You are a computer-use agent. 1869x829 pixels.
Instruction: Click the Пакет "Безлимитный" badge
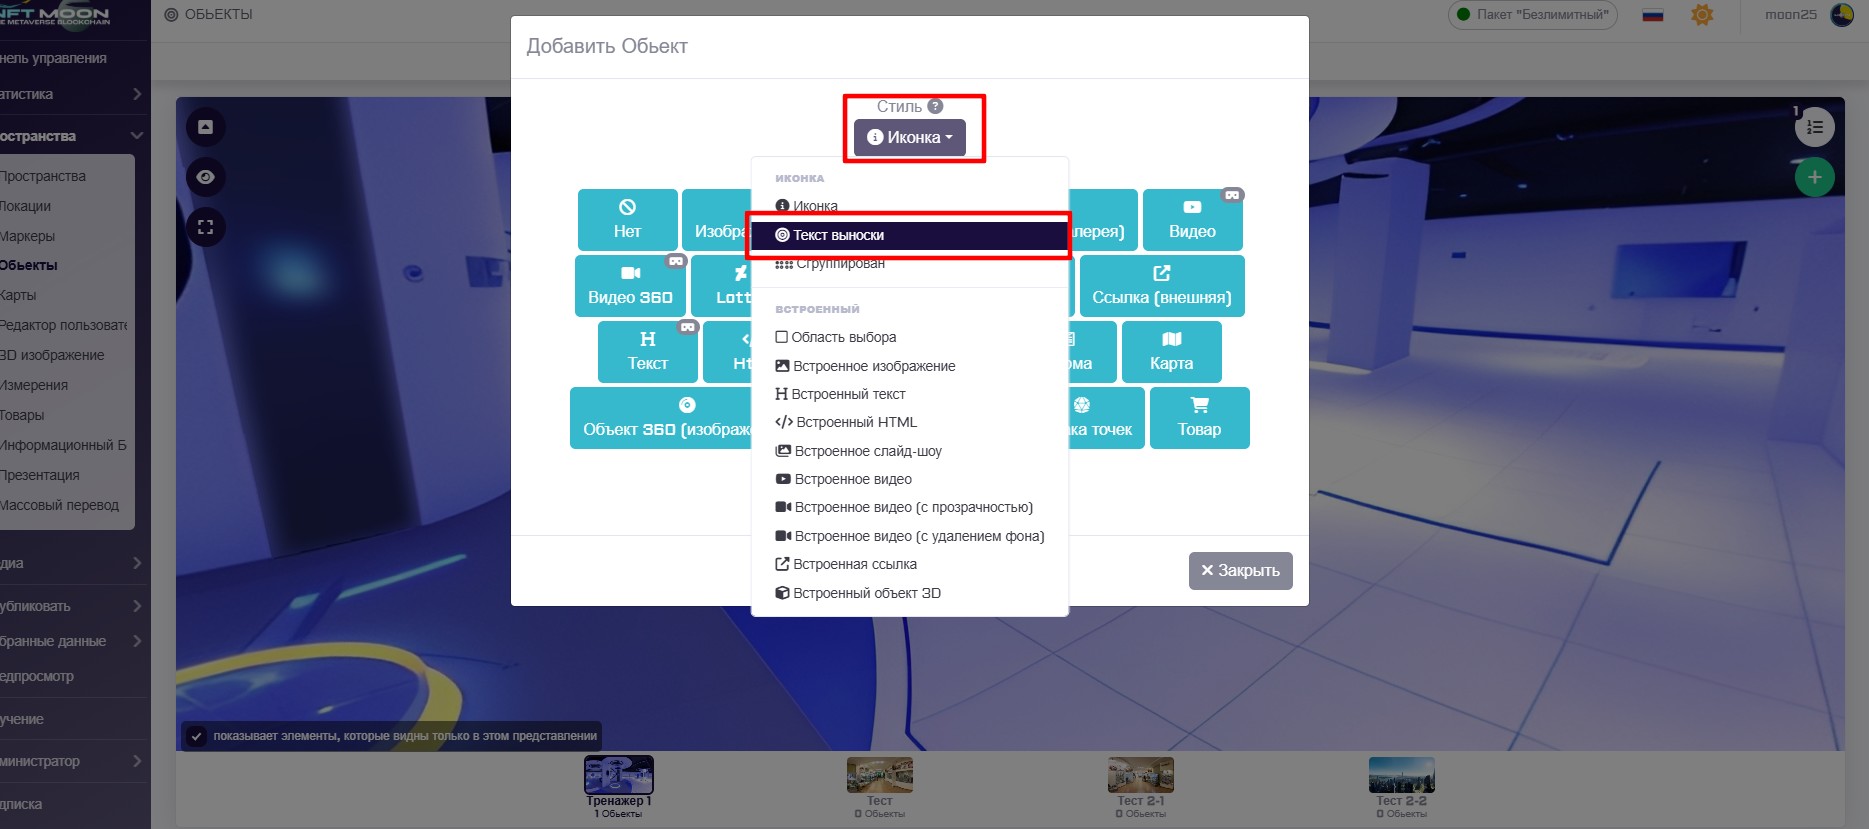point(1533,15)
